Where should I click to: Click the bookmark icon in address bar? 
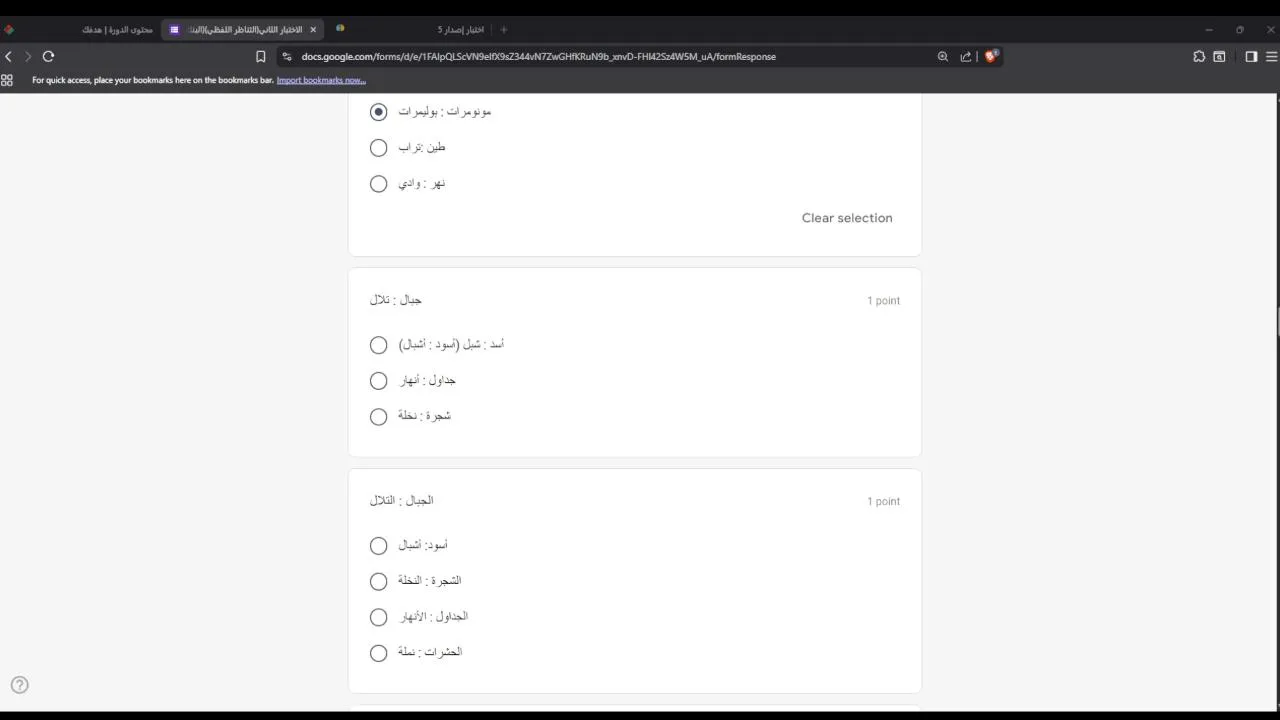pyautogui.click(x=261, y=57)
